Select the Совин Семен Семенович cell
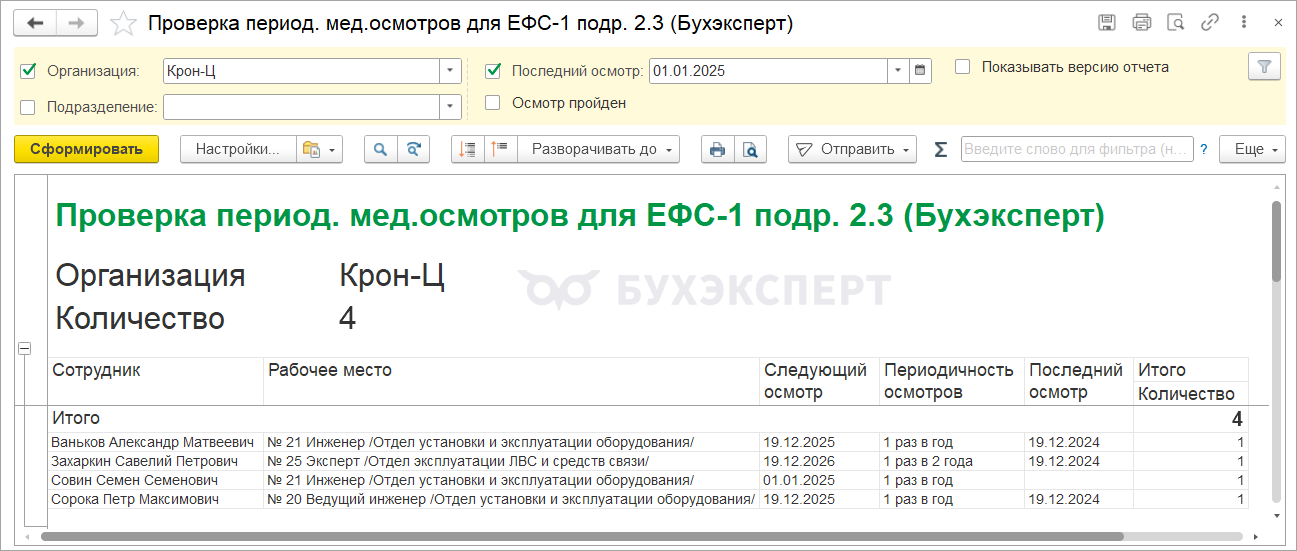The height and width of the screenshot is (551, 1297). click(156, 480)
